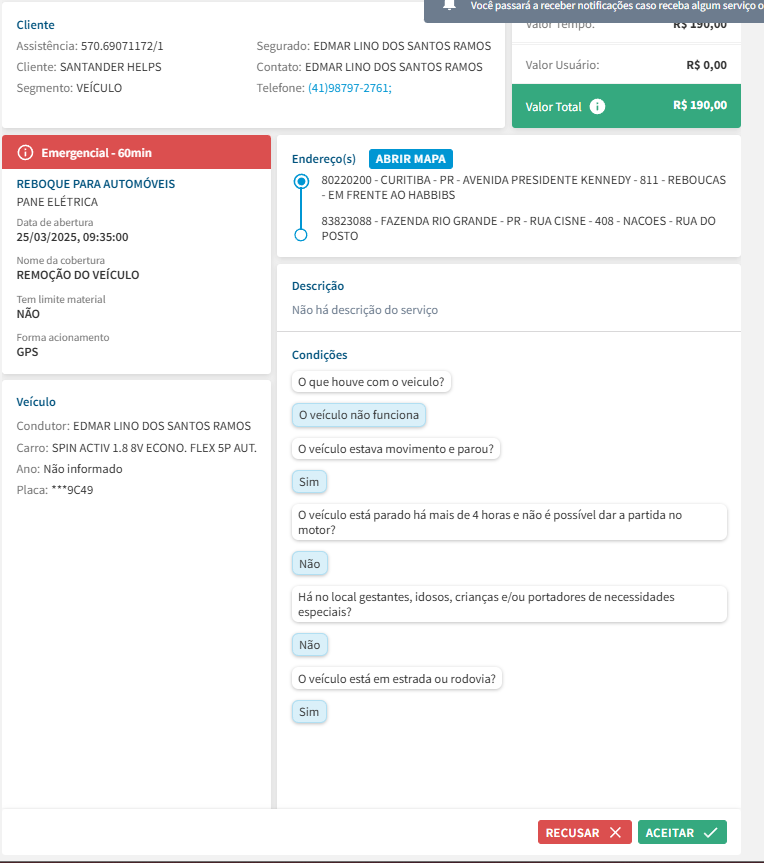Call the phone number (41)98797-2761
Screen dimensions: 764x863
349,88
